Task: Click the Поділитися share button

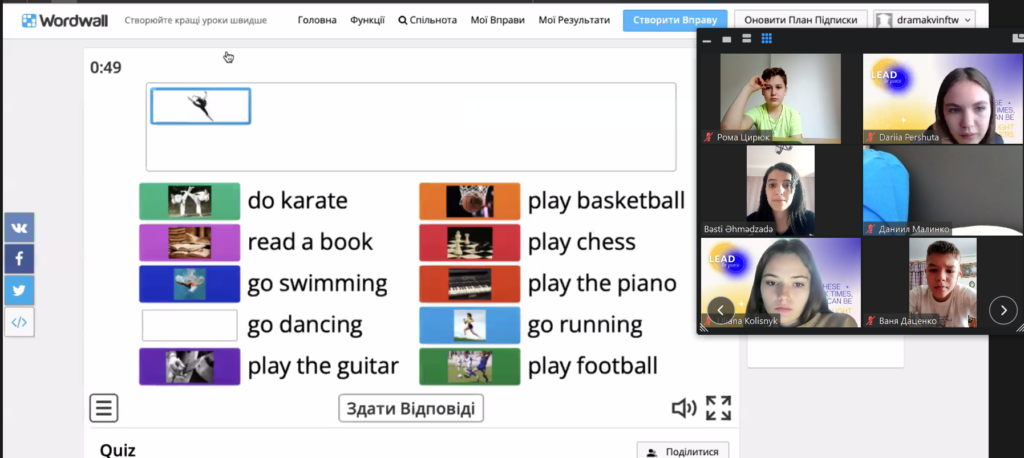Action: 683,452
